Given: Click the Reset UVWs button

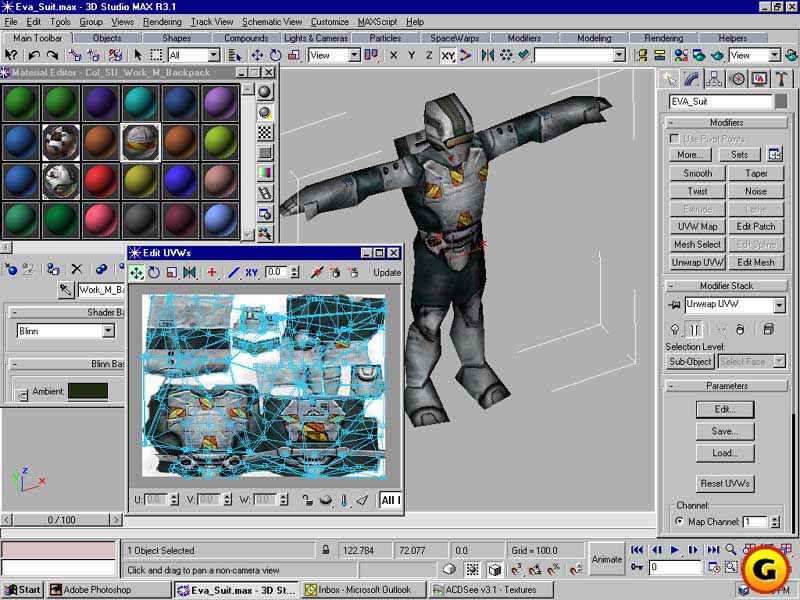Looking at the screenshot, I should coord(725,483).
